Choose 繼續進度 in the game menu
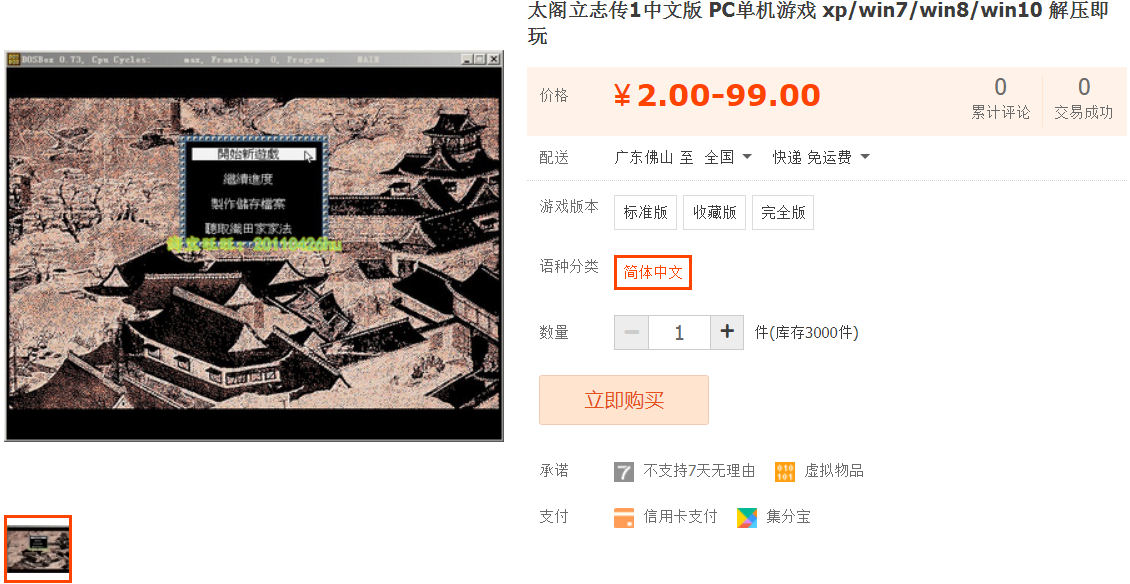The width and height of the screenshot is (1130, 584). pos(248,179)
